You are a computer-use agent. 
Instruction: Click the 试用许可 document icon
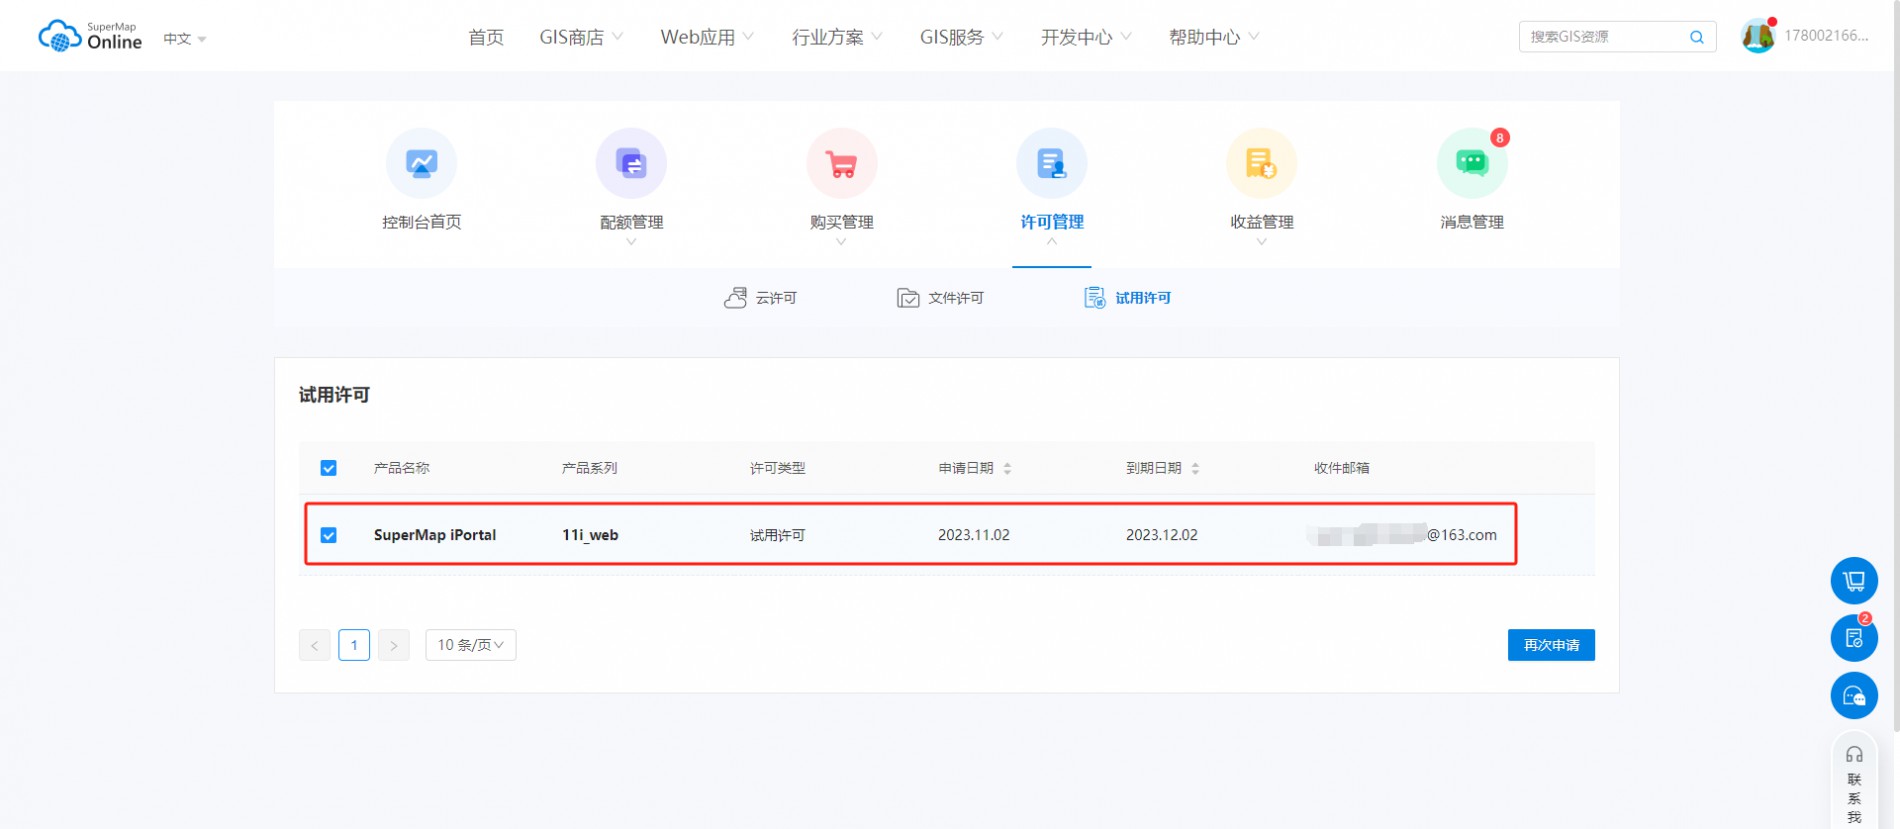click(1095, 298)
